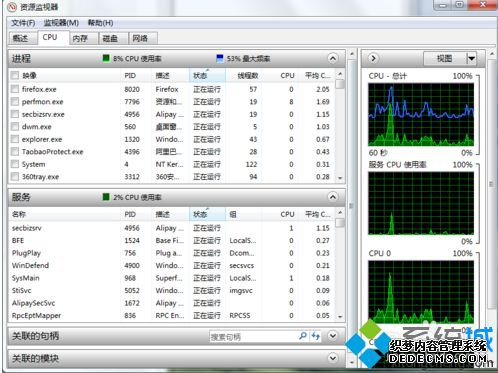The width and height of the screenshot is (498, 373).
Task: Select the AlipaySecSvc service row
Action: [x=172, y=303]
